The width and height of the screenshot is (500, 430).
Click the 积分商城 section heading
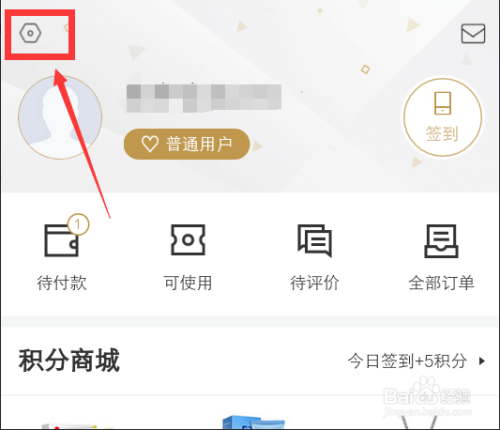69,360
